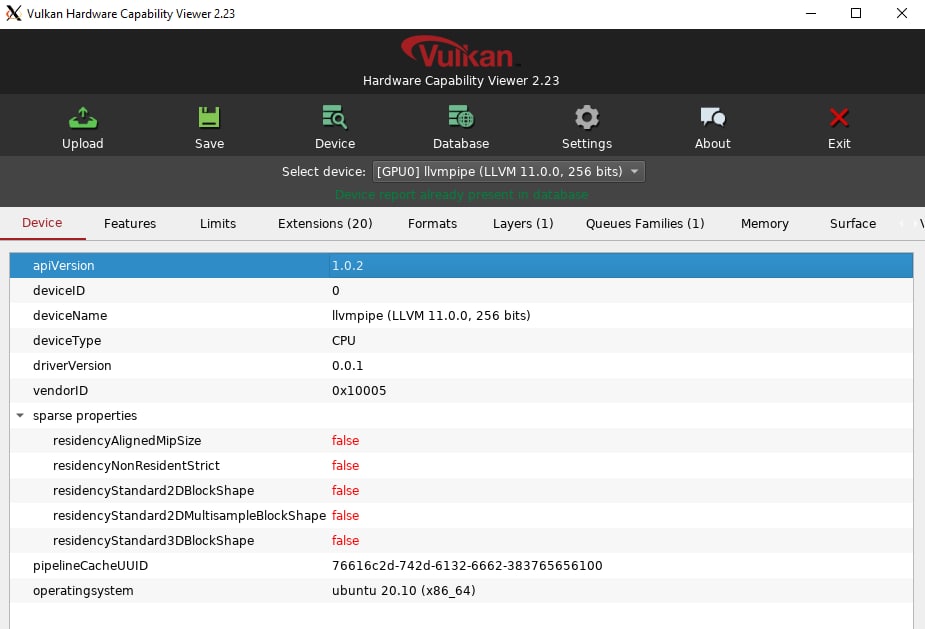Select the deviceType row
925x629 pixels.
[x=461, y=340]
